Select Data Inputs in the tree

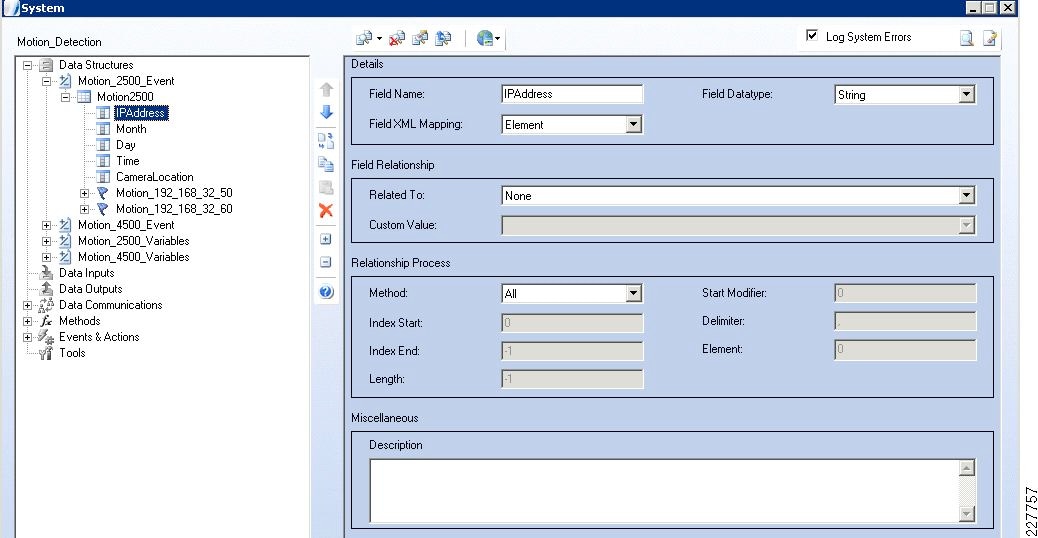click(x=87, y=273)
